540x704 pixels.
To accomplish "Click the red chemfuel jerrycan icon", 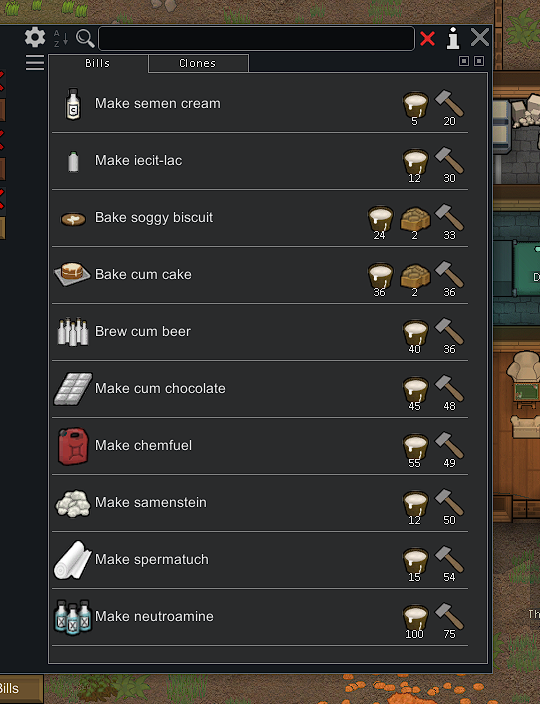I will pos(73,446).
